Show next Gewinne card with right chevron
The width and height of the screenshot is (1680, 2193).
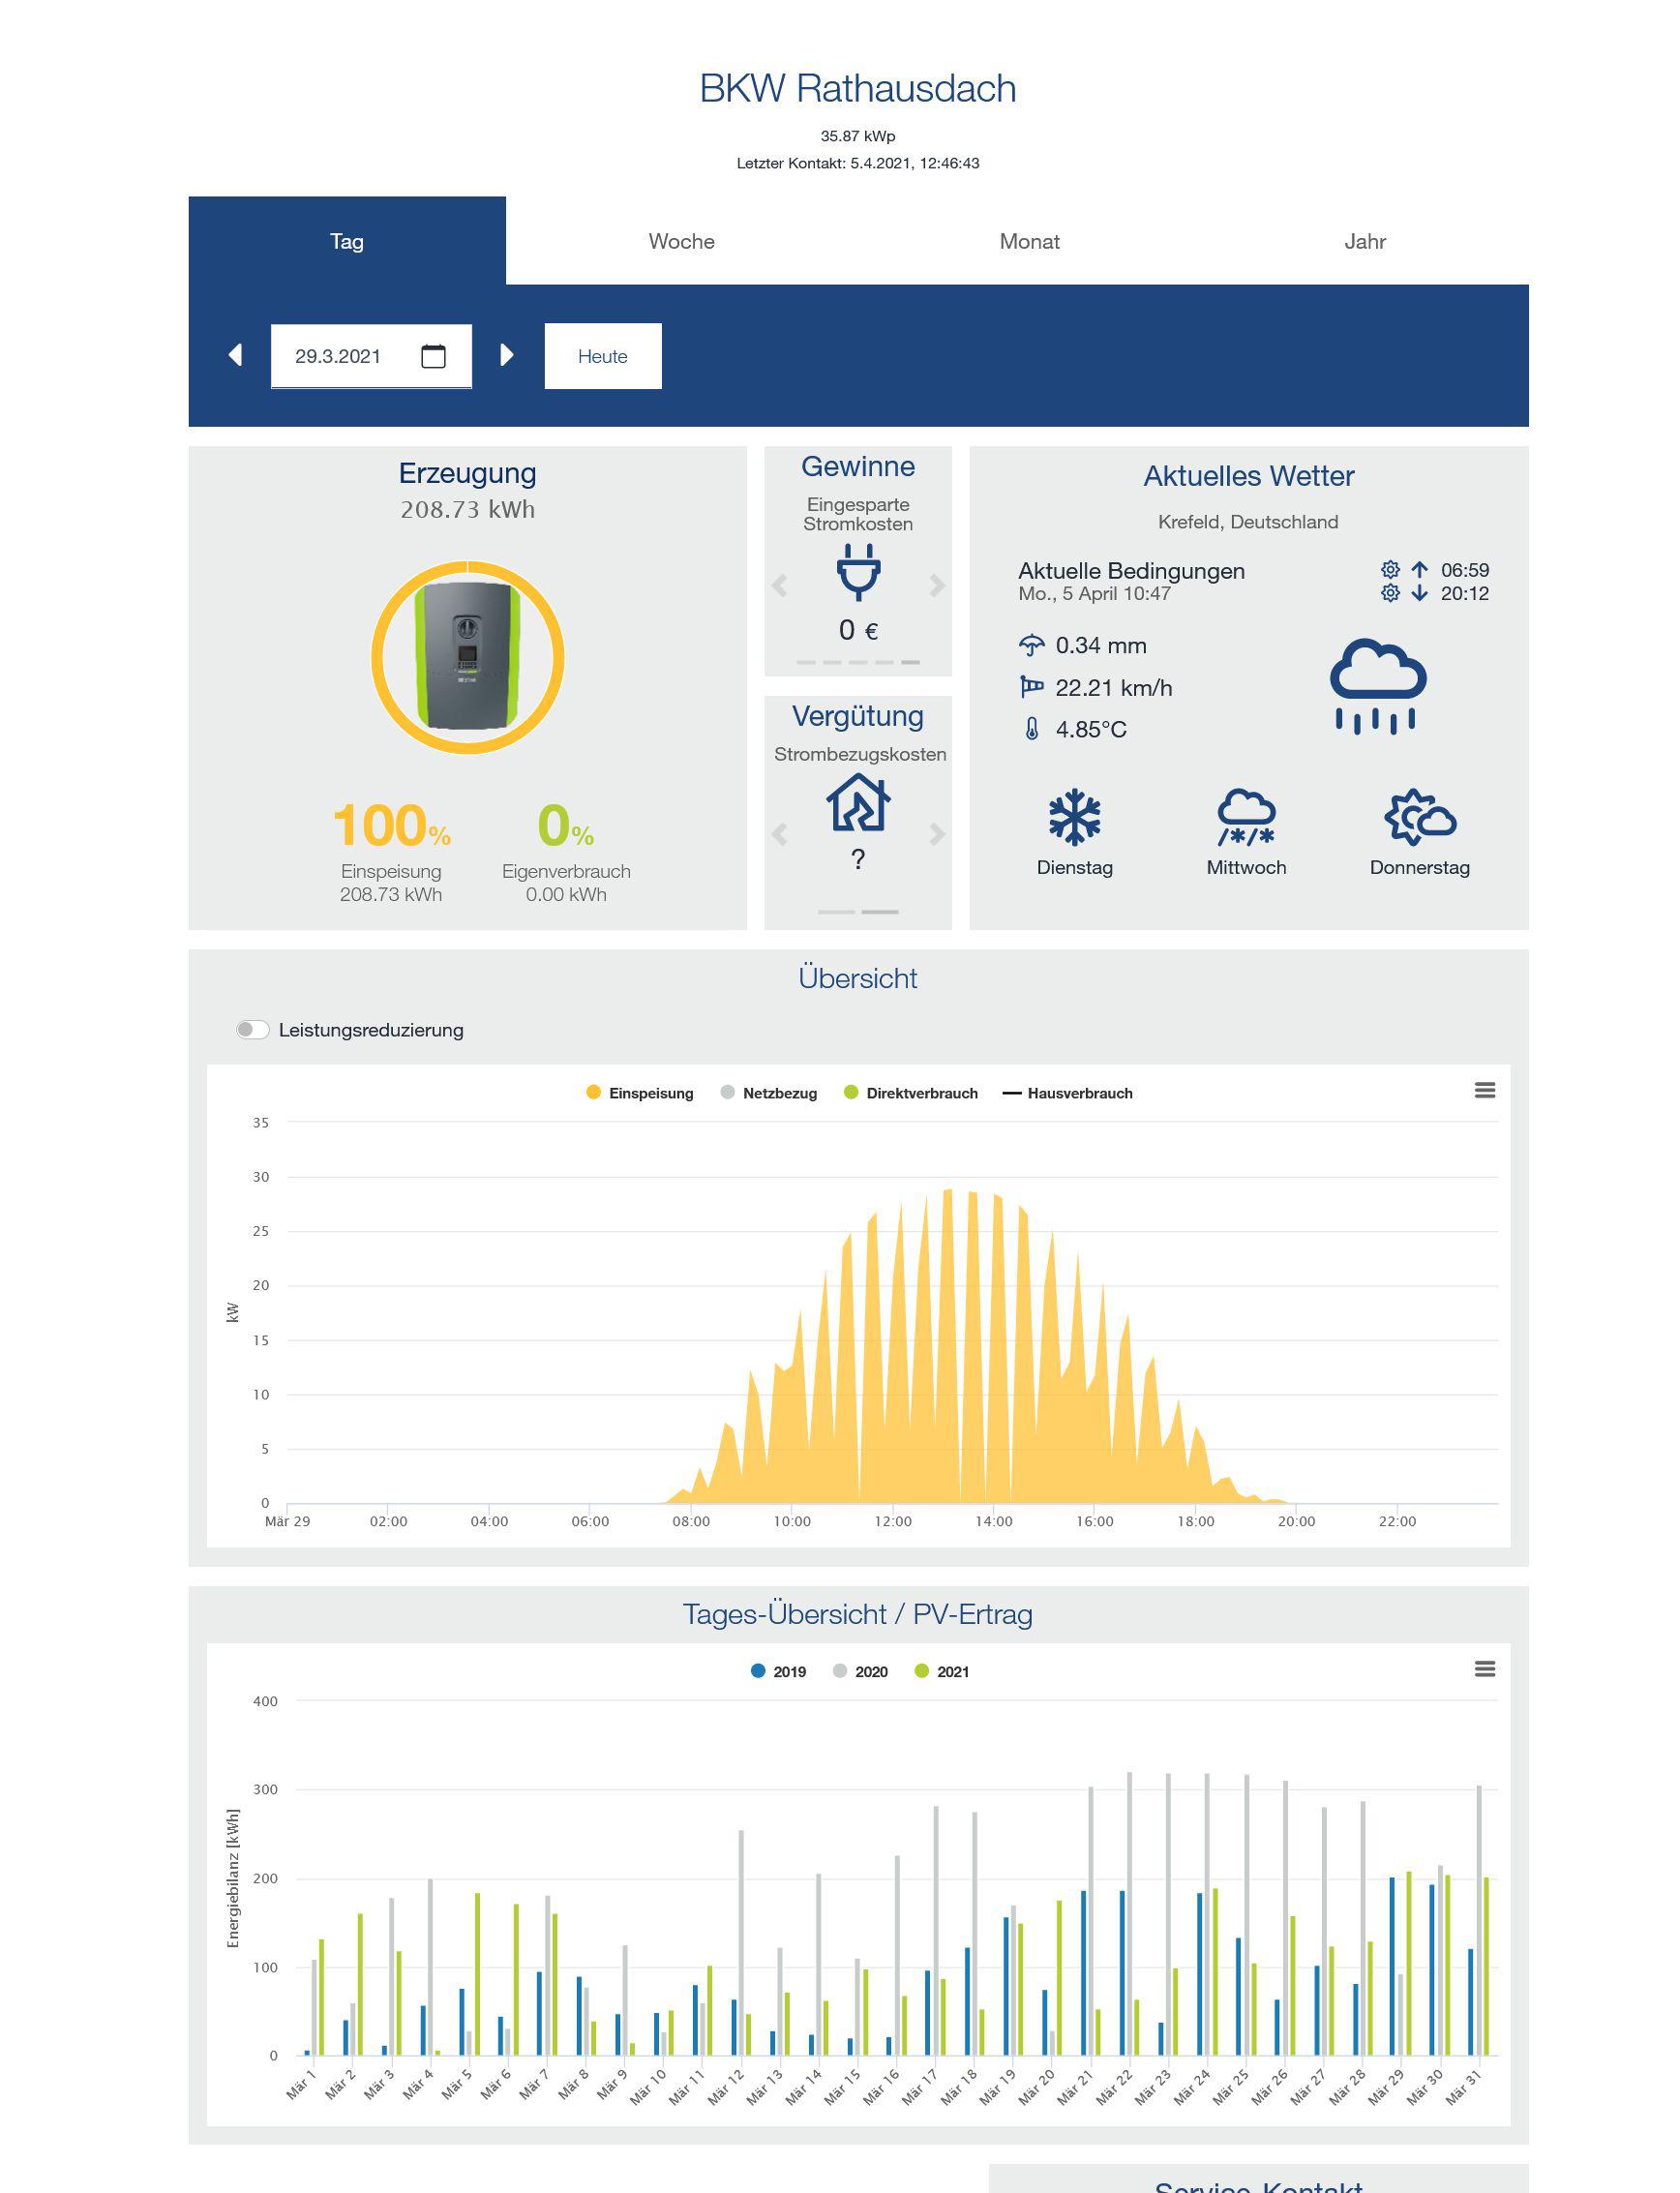(x=937, y=585)
